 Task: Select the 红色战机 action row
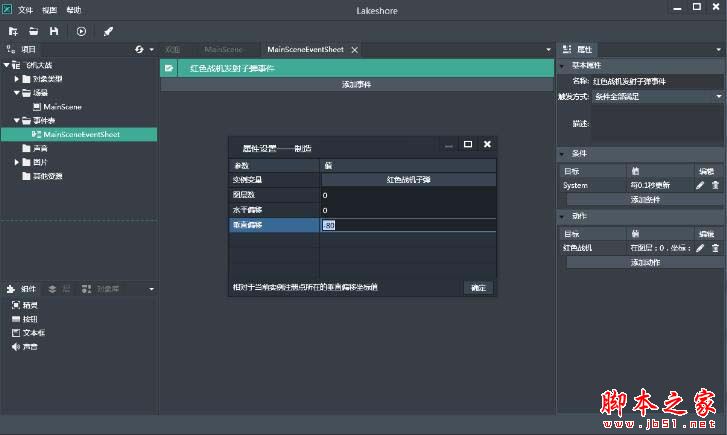click(626, 248)
